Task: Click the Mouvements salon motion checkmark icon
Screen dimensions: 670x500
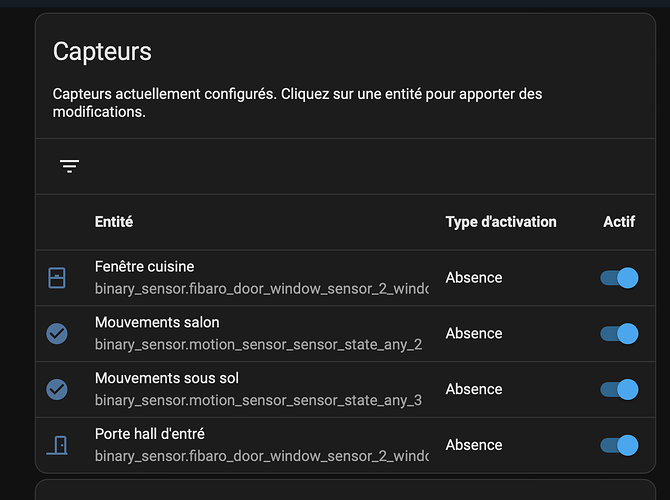Action: click(57, 334)
